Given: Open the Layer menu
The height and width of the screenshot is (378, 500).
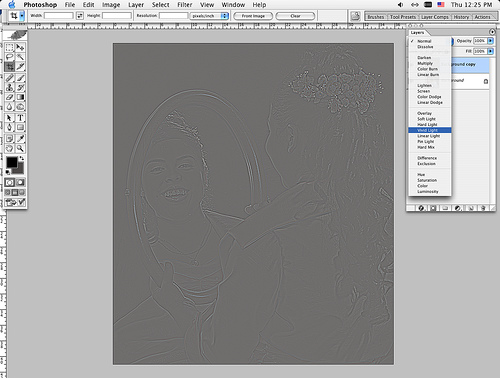Looking at the screenshot, I should point(136,5).
